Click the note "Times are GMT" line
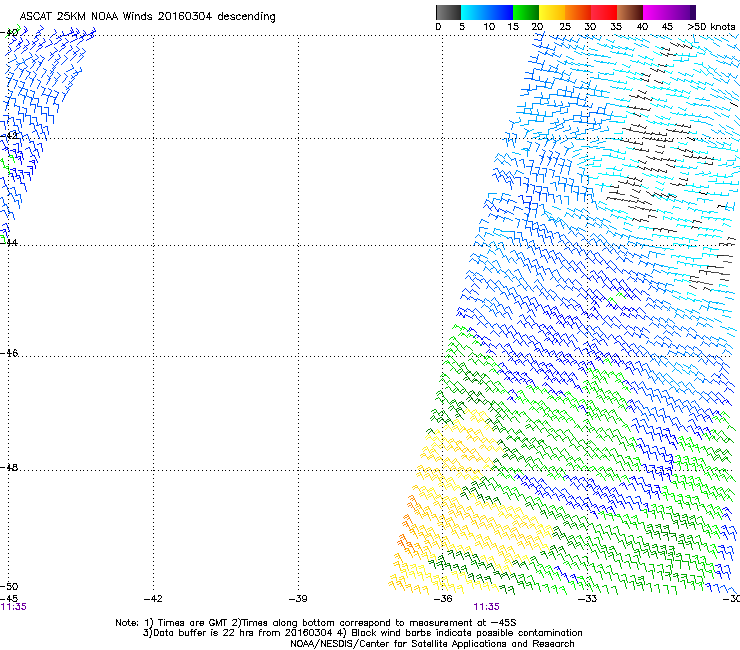Viewport: 740px width, 650px height. tap(316, 623)
